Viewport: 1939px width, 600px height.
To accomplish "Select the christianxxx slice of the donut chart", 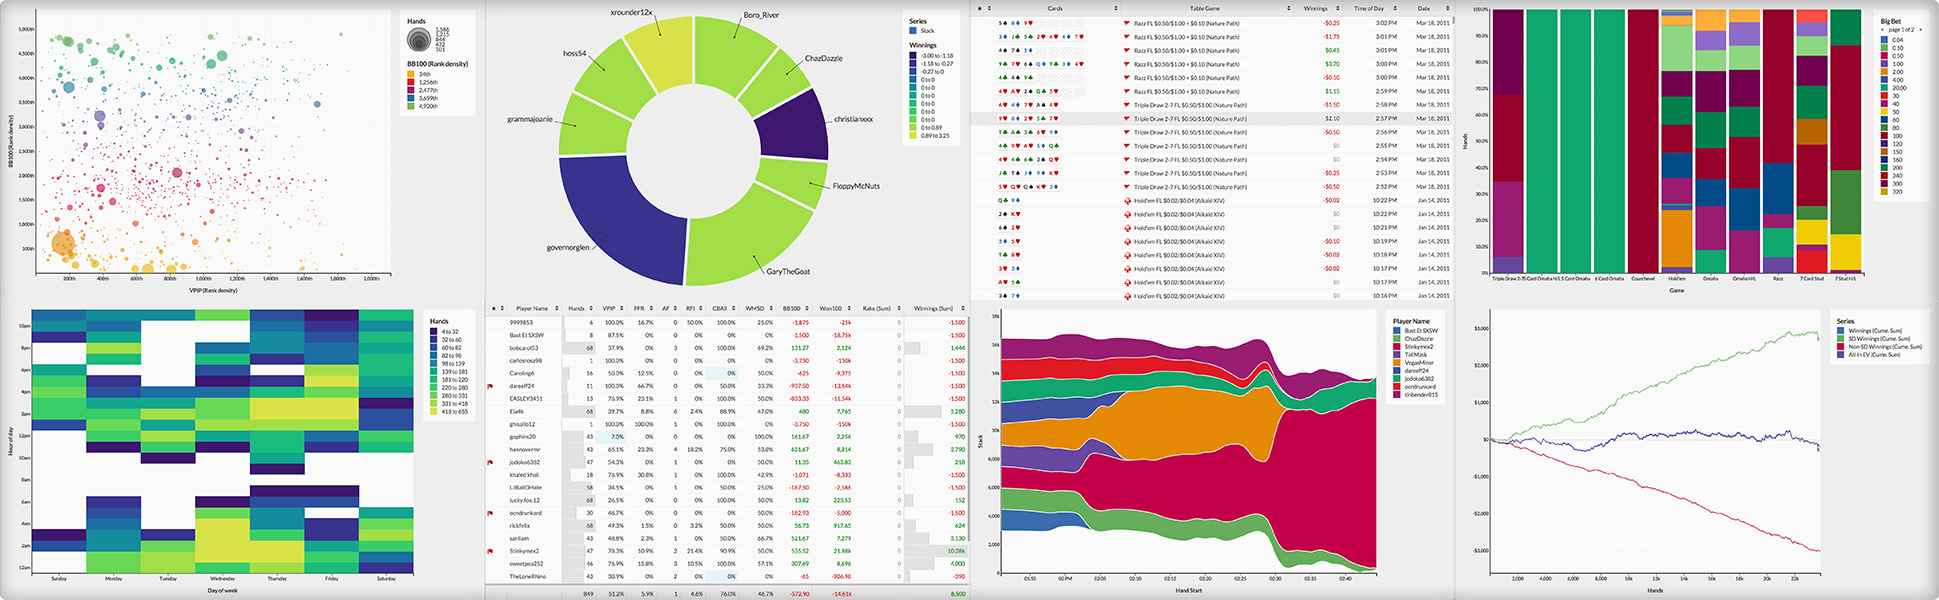I will pos(793,125).
